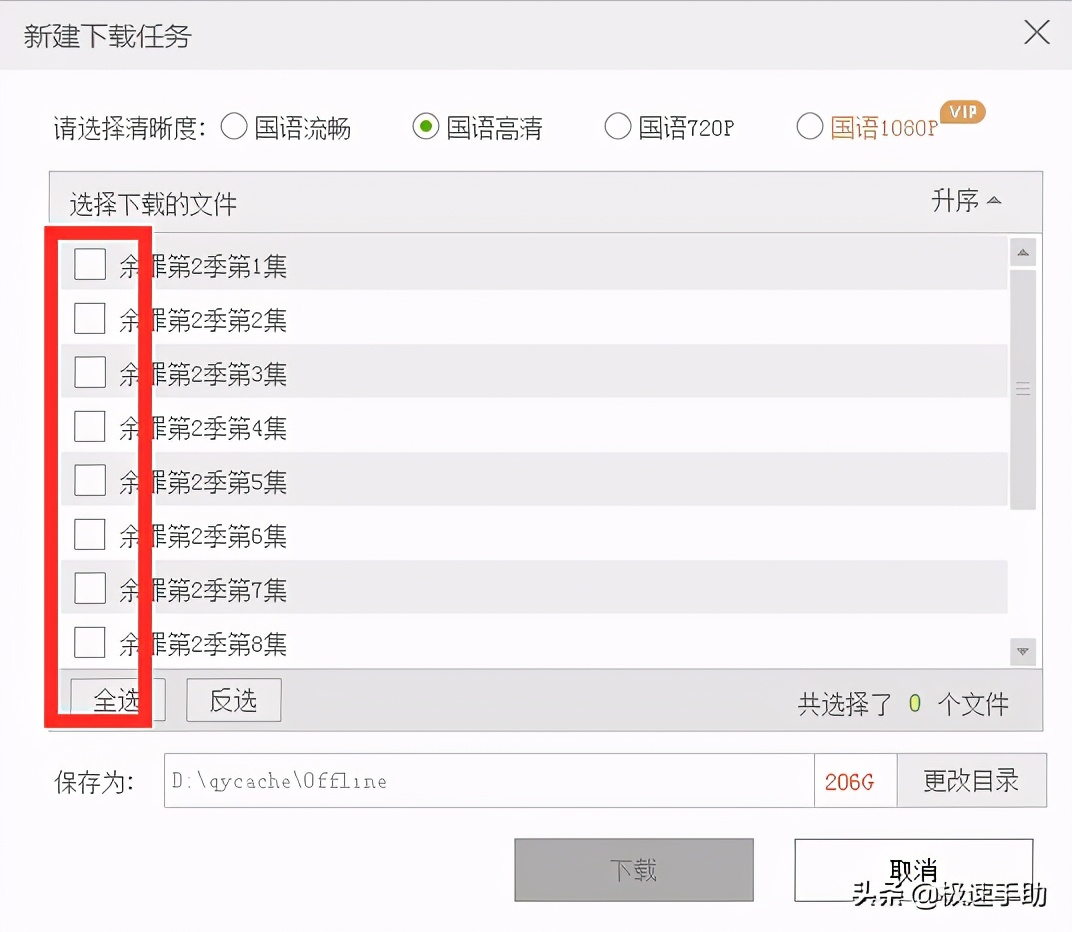Choose the 国语720P resolution

(x=617, y=127)
